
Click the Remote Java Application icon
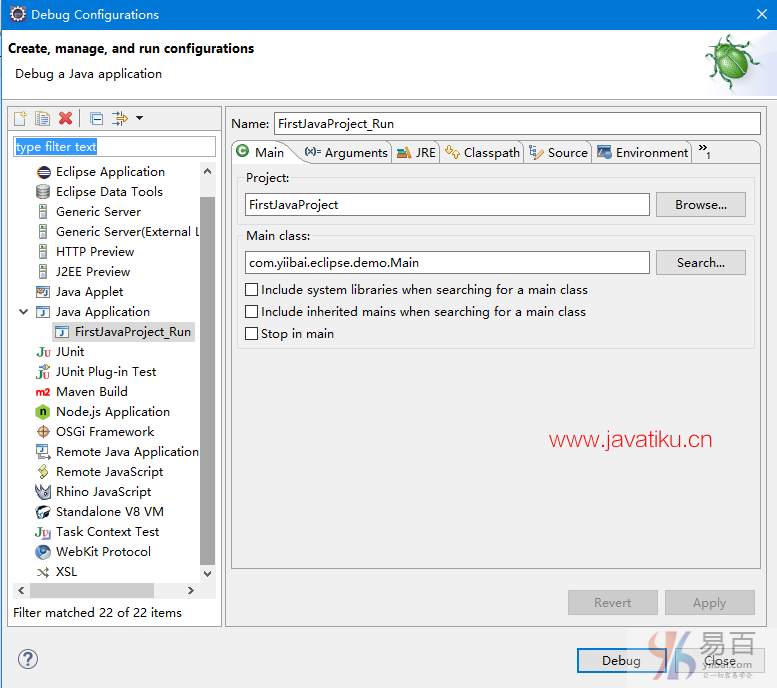click(43, 452)
